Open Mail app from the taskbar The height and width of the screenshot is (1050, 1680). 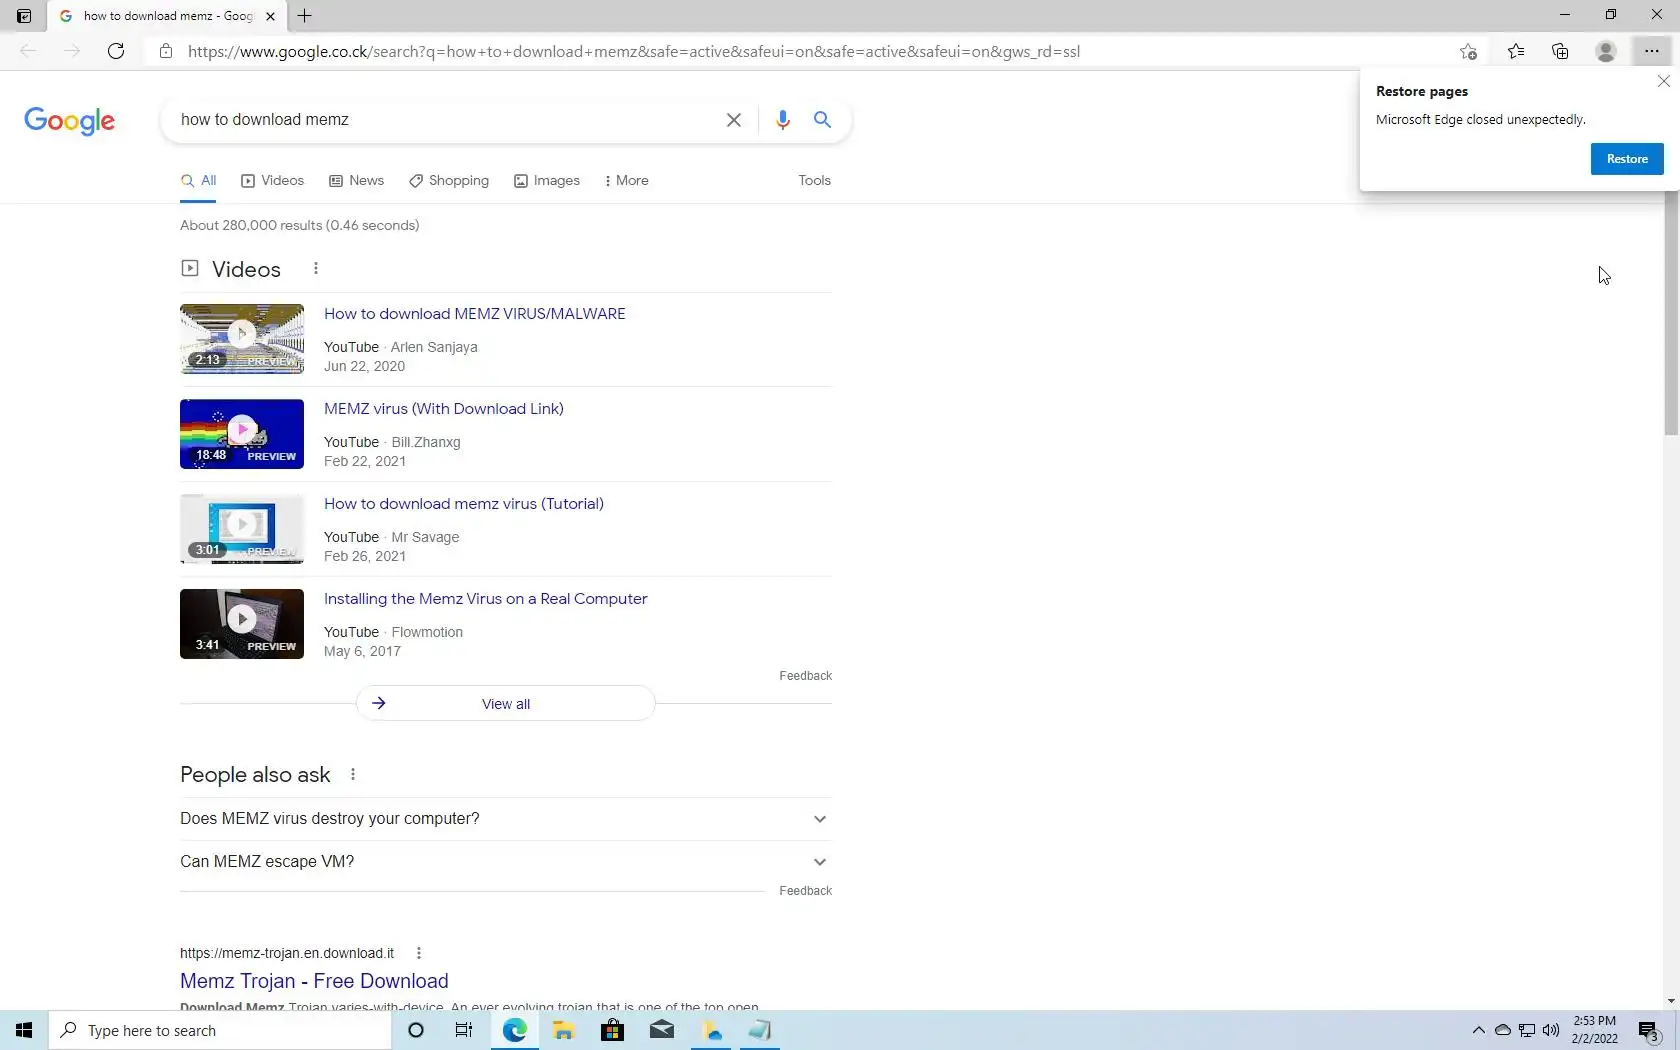(x=661, y=1031)
